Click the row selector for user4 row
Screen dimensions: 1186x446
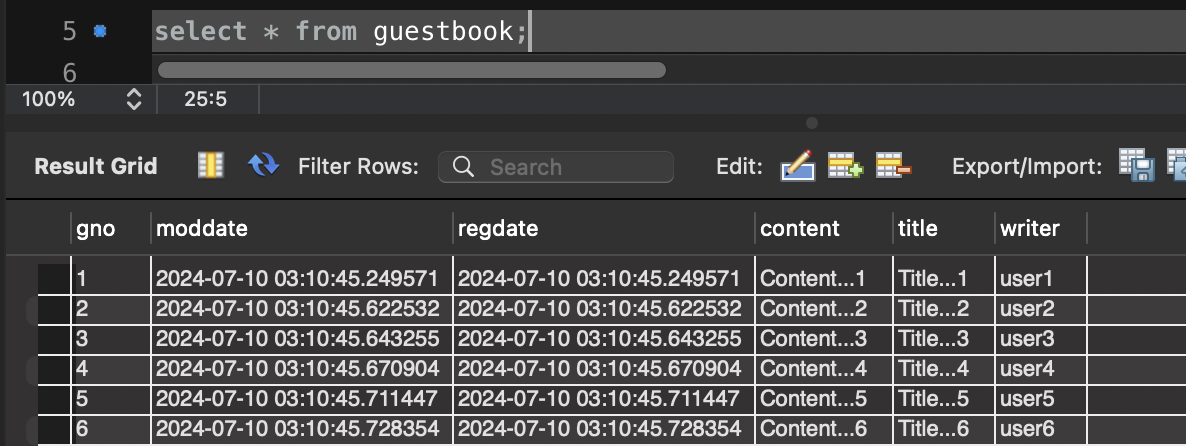54,369
